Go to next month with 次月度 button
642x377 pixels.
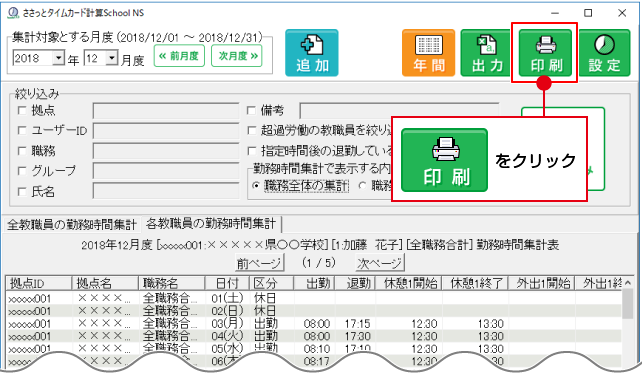pyautogui.click(x=237, y=56)
